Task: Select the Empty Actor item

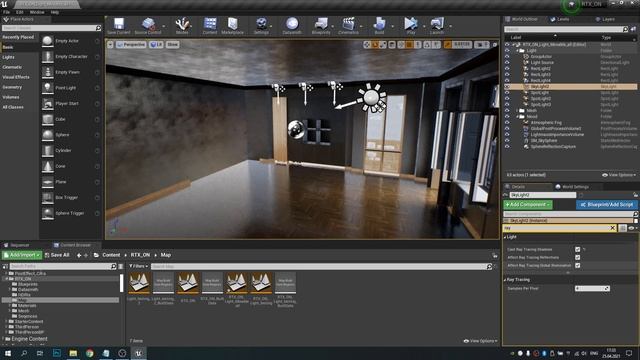Action: 71,41
